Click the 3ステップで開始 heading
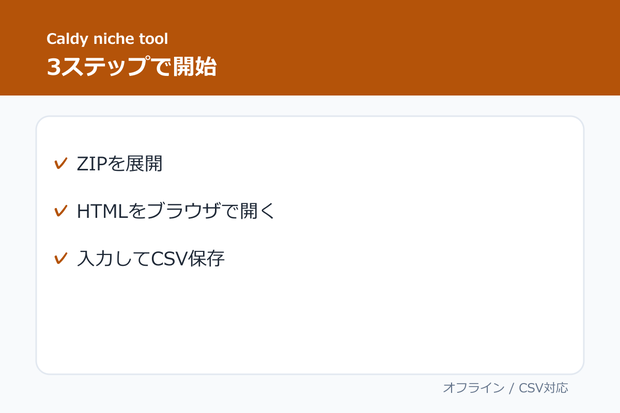This screenshot has width=620, height=413. click(x=132, y=66)
